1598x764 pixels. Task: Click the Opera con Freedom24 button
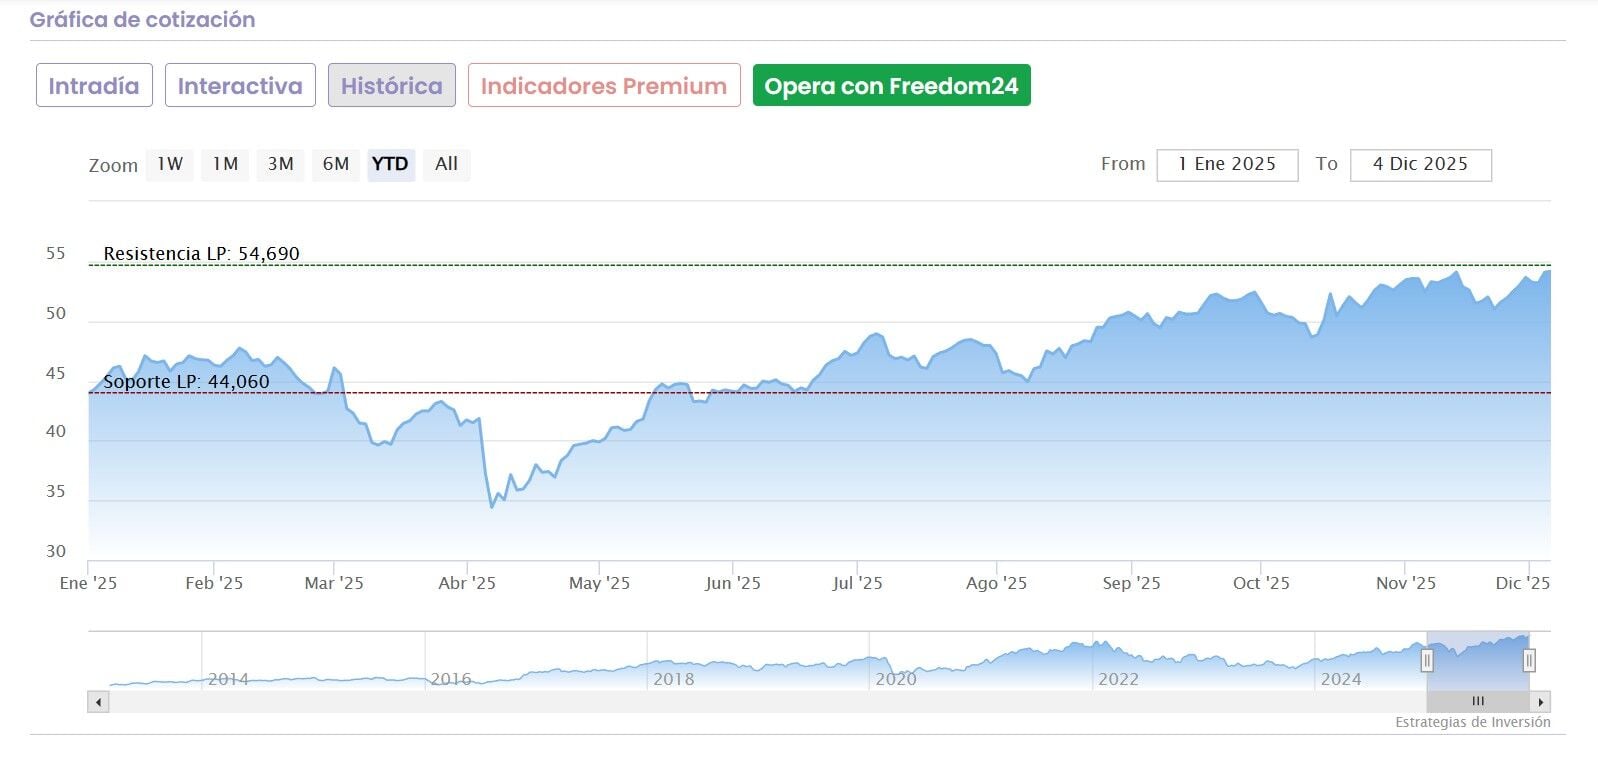click(891, 86)
